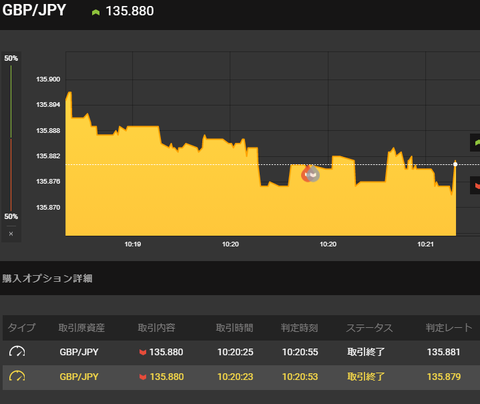Click the 10:21 time axis label
480x404 pixels.
[x=426, y=244]
